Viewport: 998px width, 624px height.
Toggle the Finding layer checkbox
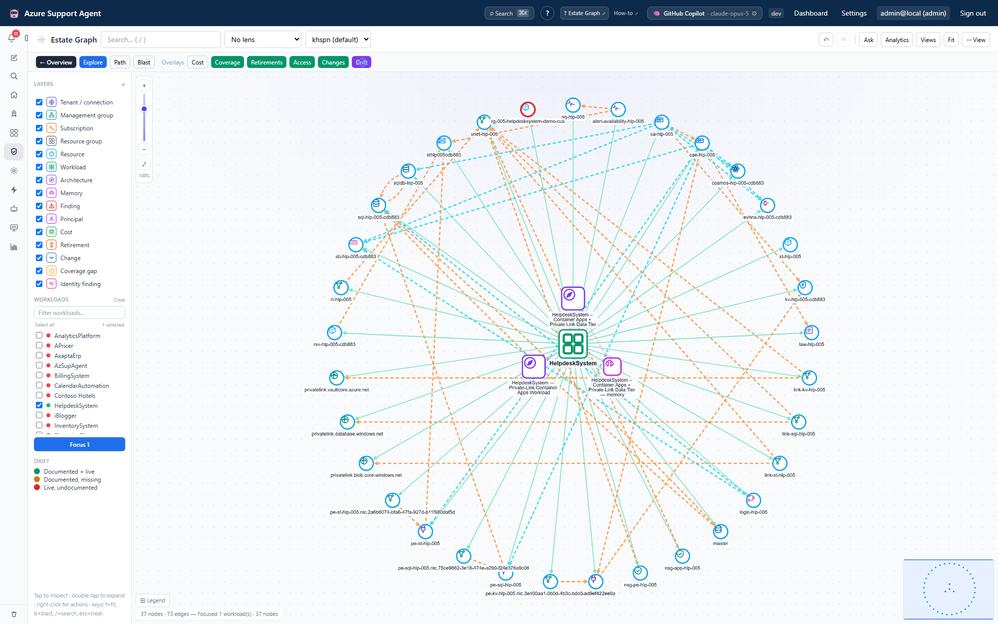[x=39, y=206]
